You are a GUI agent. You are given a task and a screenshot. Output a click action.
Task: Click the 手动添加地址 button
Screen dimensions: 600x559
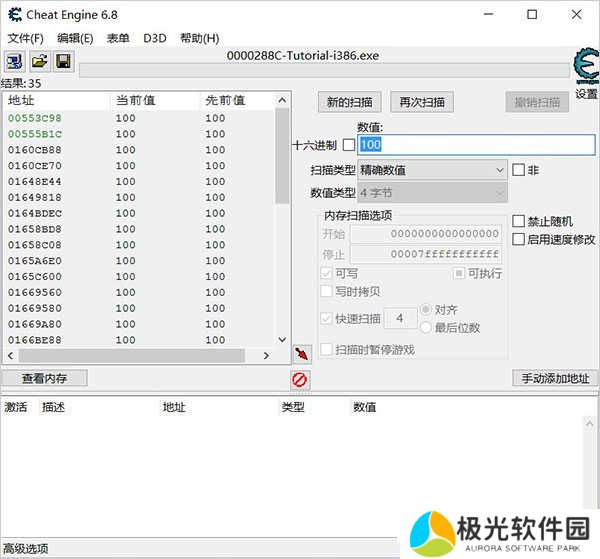(x=555, y=378)
